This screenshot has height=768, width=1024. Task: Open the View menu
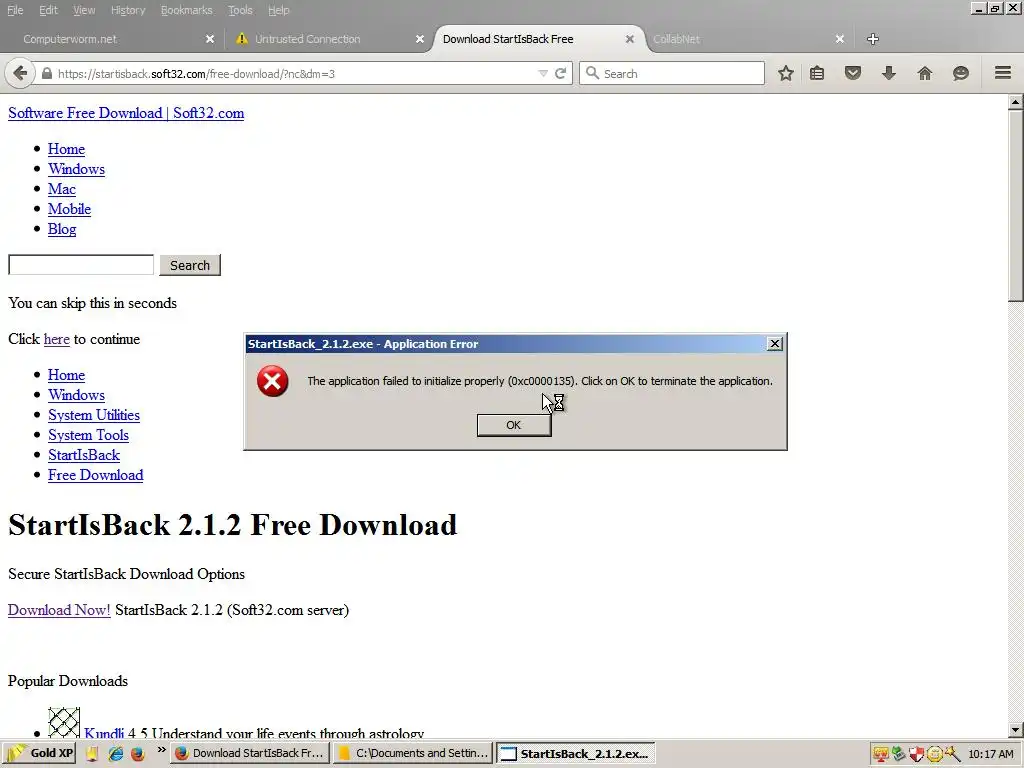[x=84, y=10]
